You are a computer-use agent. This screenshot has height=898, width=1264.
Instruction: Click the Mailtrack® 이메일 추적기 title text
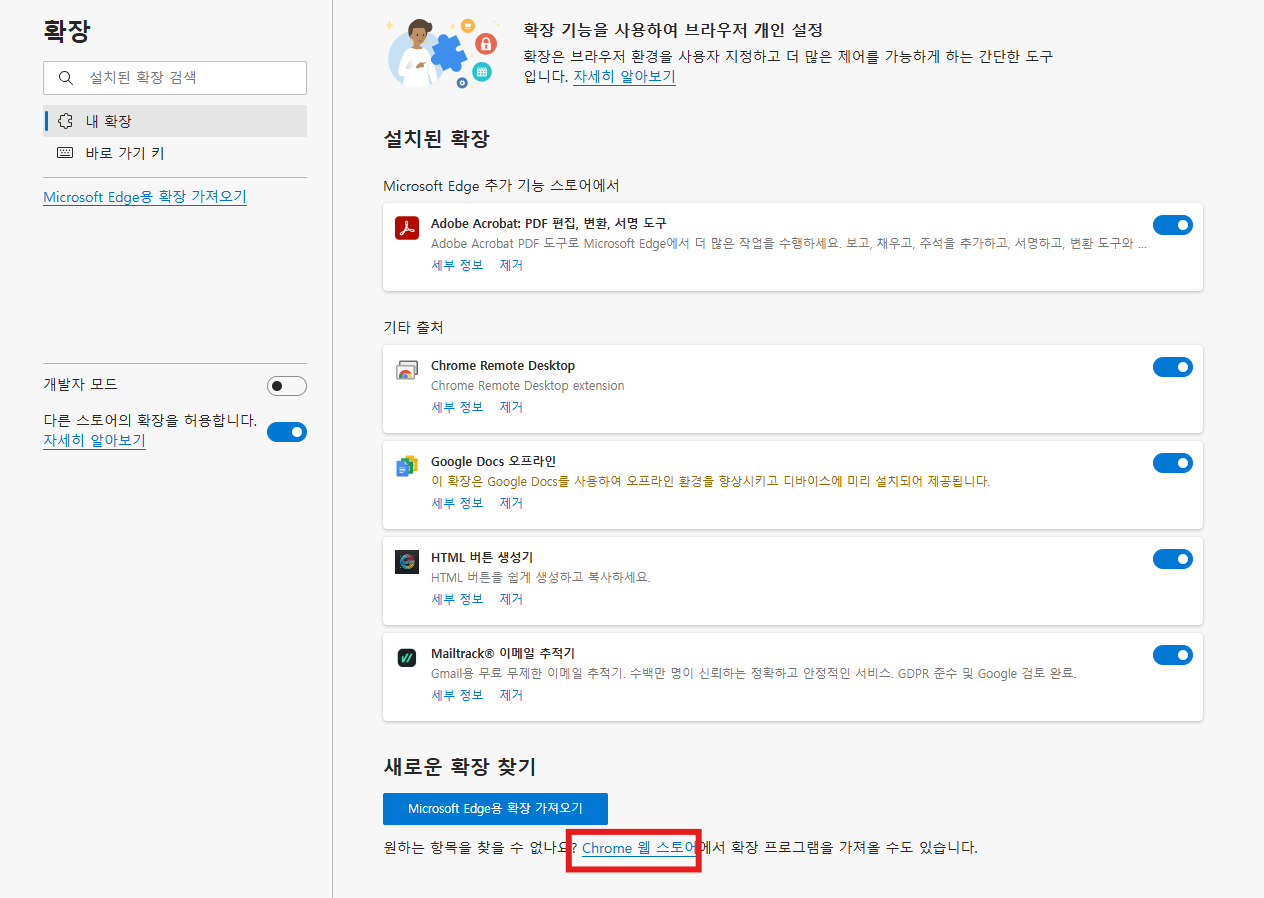point(503,653)
